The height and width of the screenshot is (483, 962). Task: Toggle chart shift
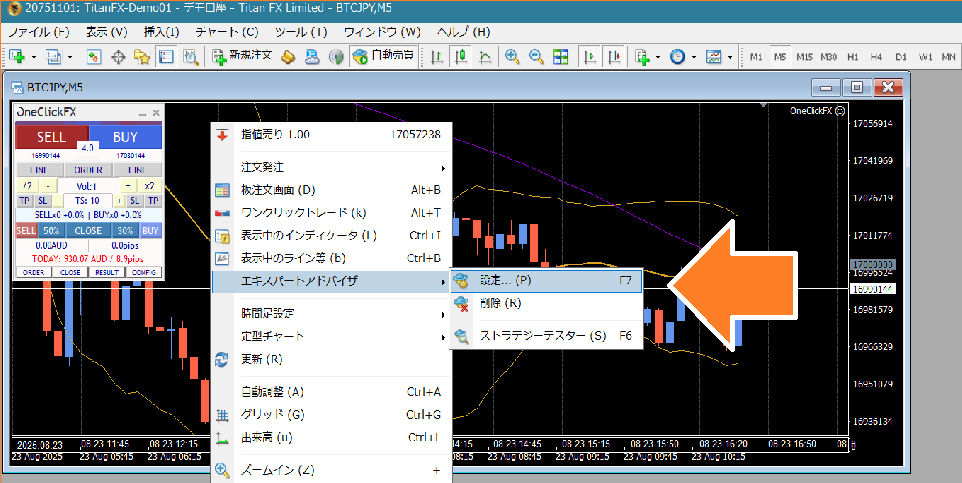coord(614,57)
